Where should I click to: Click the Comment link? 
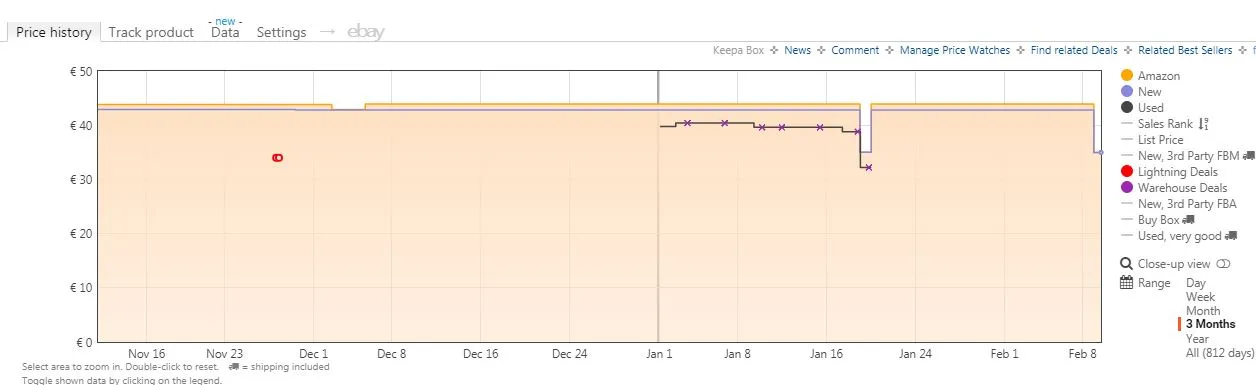pos(855,50)
